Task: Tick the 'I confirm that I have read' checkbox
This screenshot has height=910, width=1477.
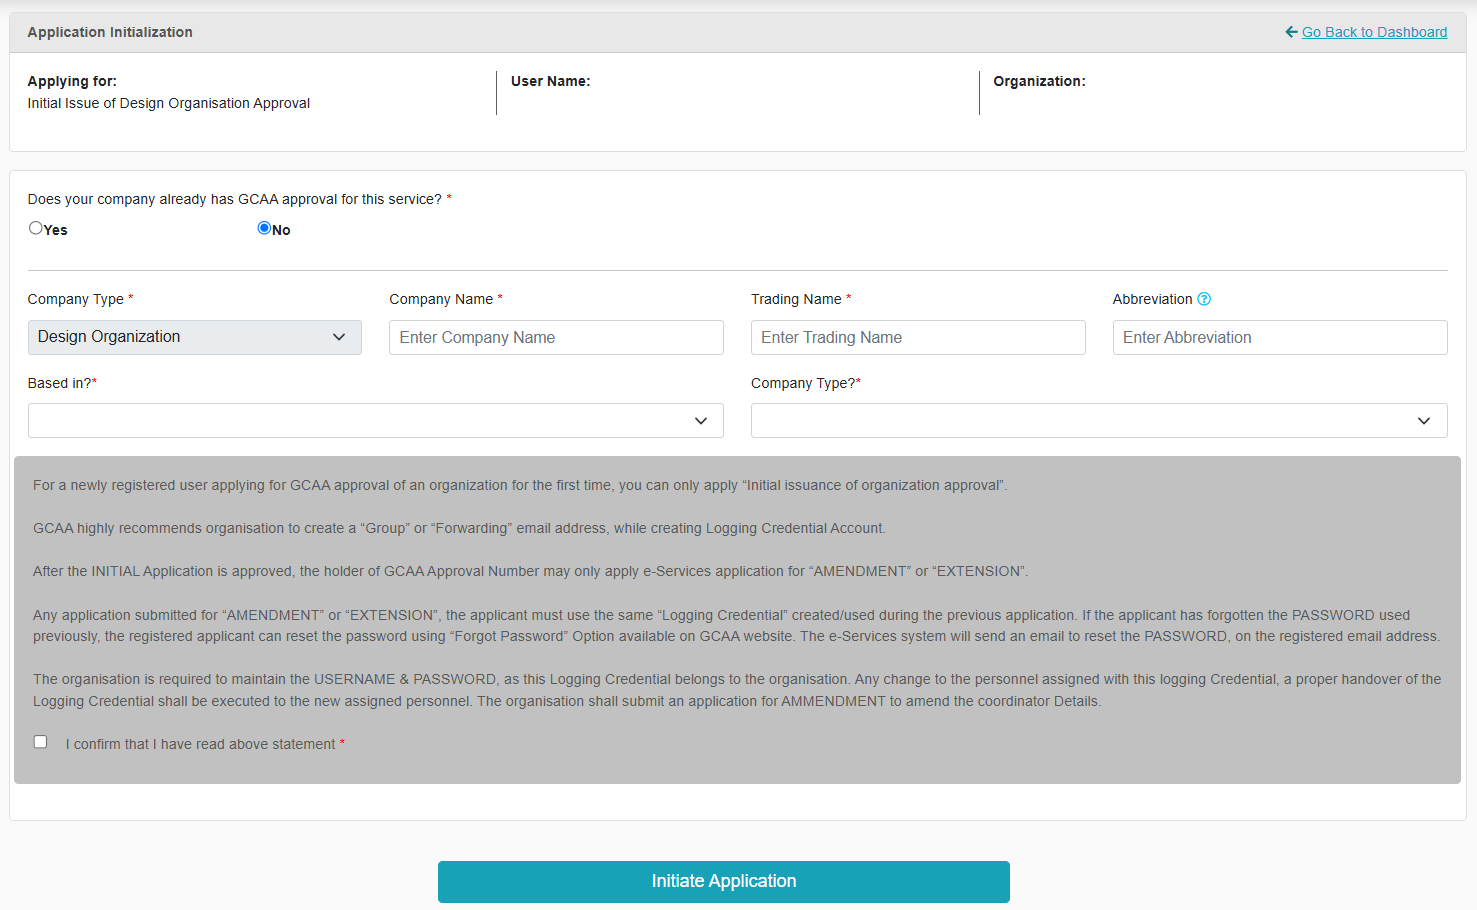Action: [x=40, y=742]
